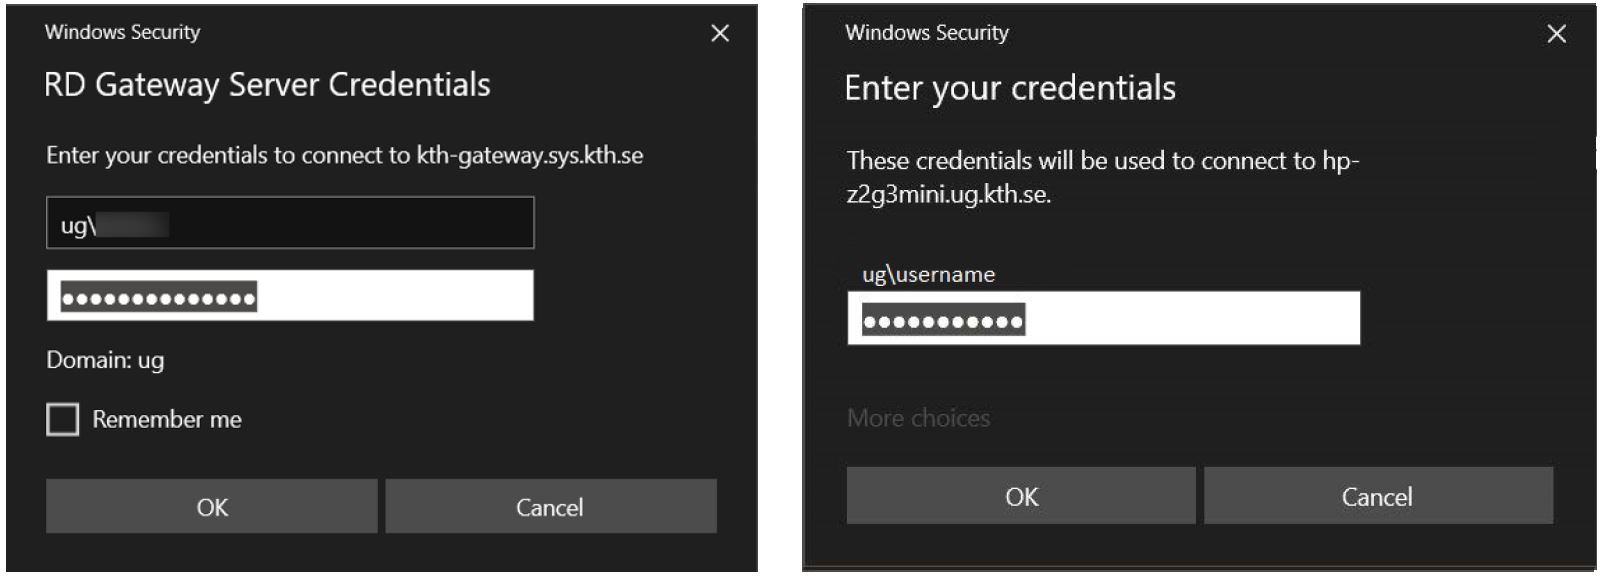Expand More choices
The width and height of the screenshot is (1602, 577).
[x=918, y=418]
